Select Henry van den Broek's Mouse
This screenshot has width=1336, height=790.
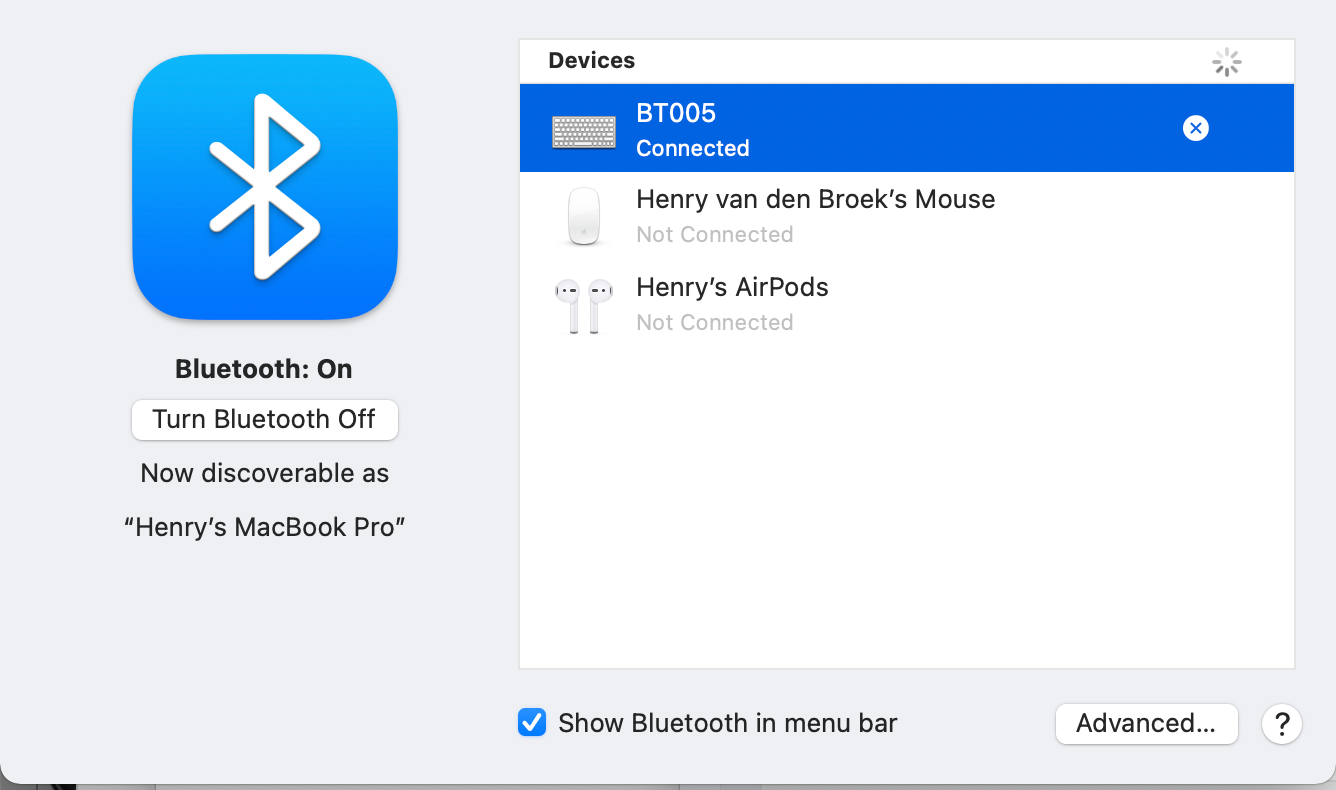pyautogui.click(x=816, y=199)
